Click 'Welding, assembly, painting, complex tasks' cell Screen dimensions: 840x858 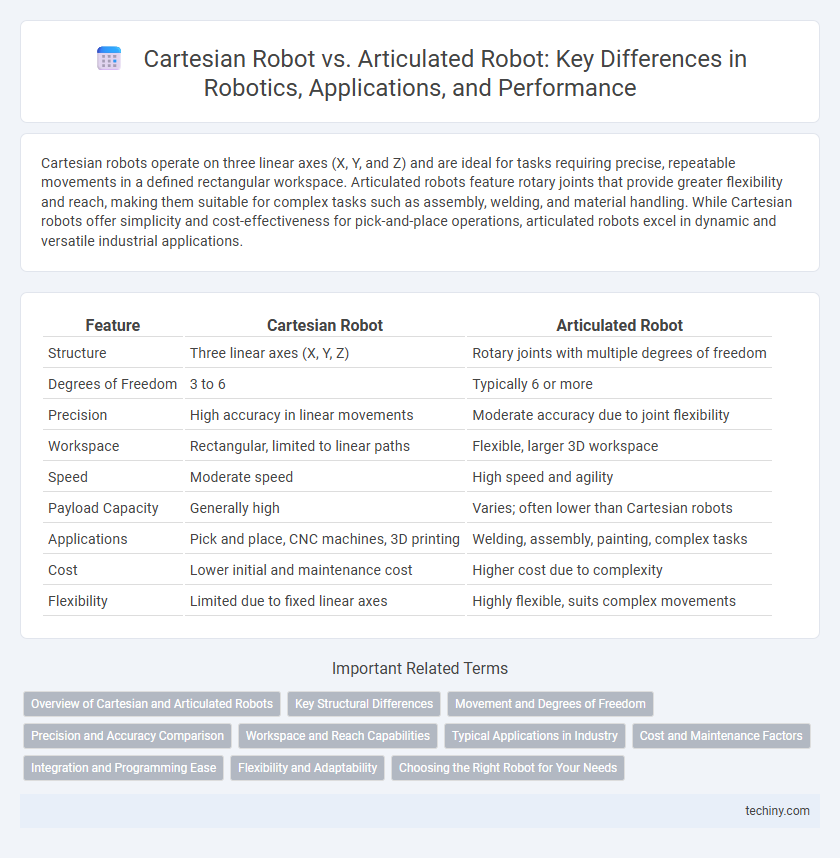(610, 539)
